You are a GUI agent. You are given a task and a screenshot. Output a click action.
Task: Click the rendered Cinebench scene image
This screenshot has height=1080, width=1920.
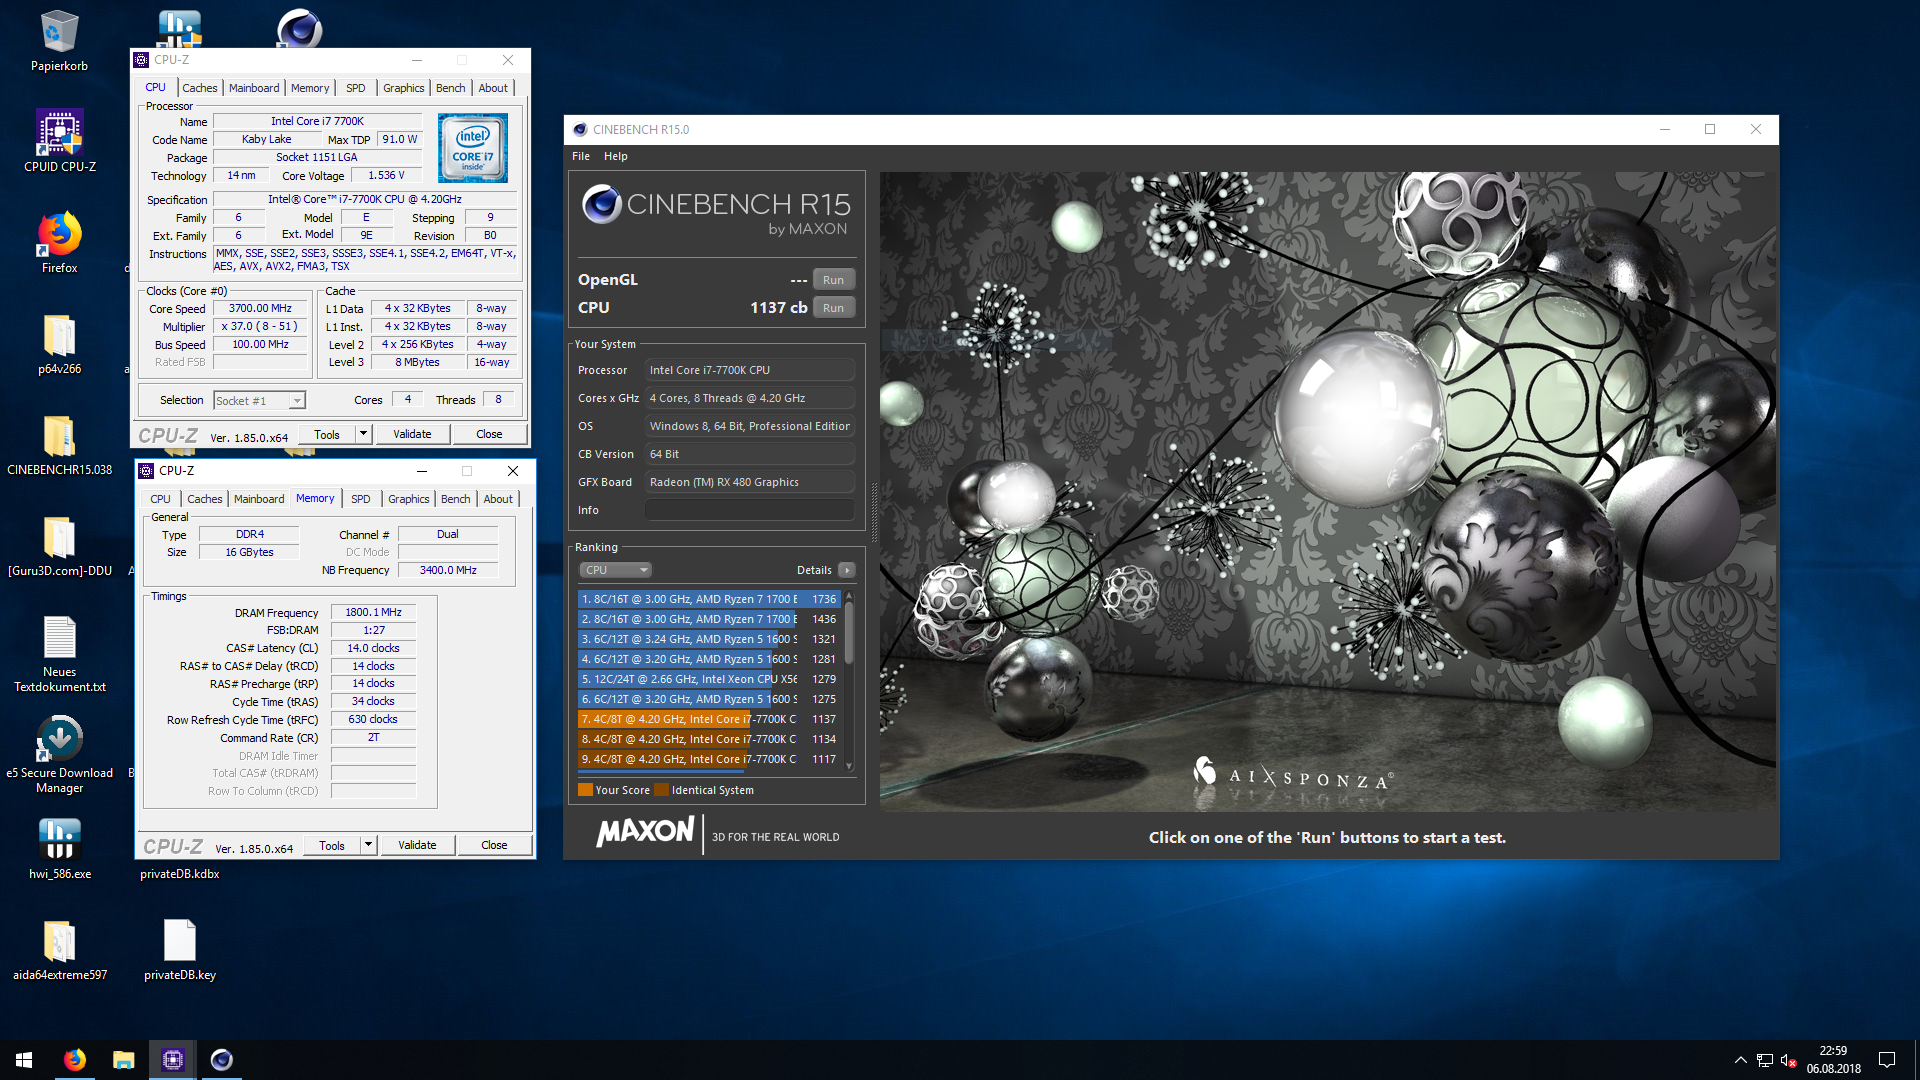tap(1327, 491)
